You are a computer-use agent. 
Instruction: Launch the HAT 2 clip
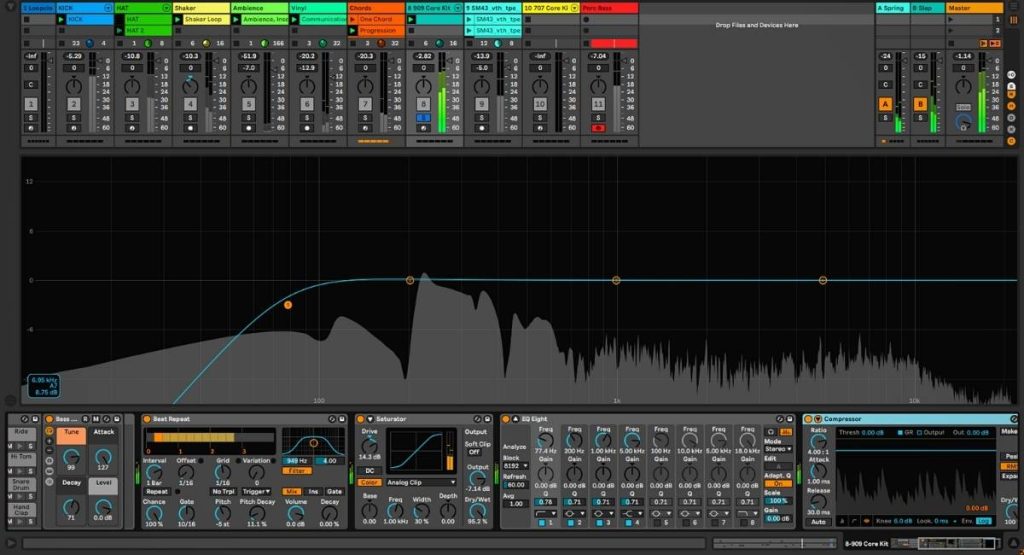120,31
